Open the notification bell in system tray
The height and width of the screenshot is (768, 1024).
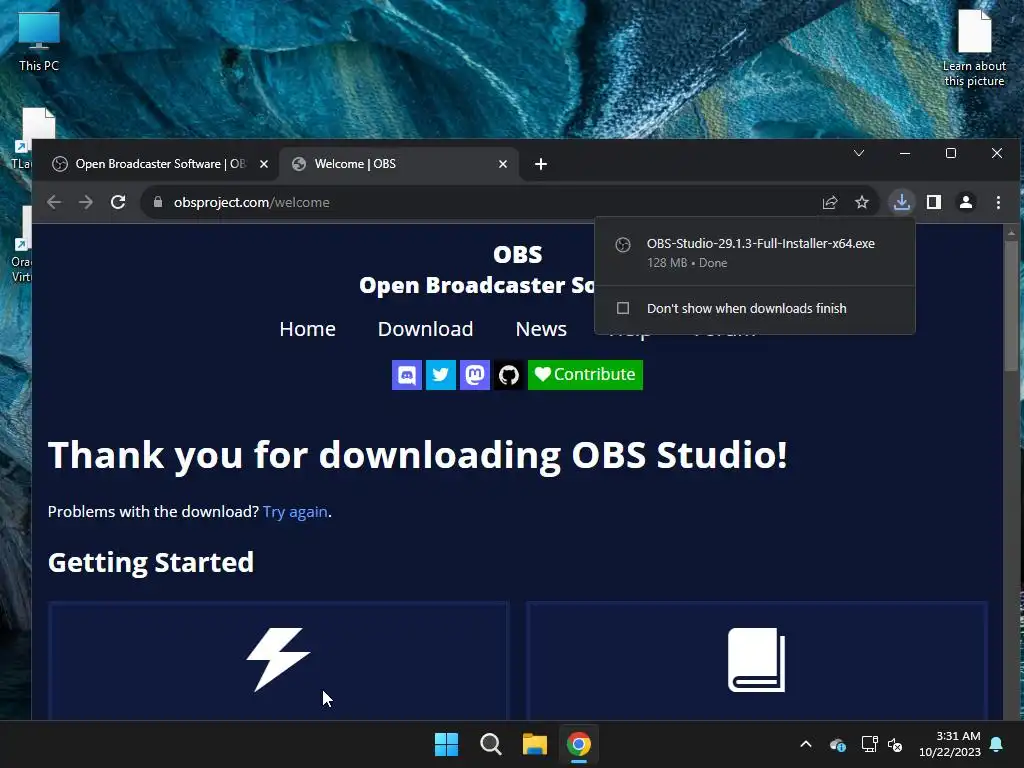[x=997, y=744]
